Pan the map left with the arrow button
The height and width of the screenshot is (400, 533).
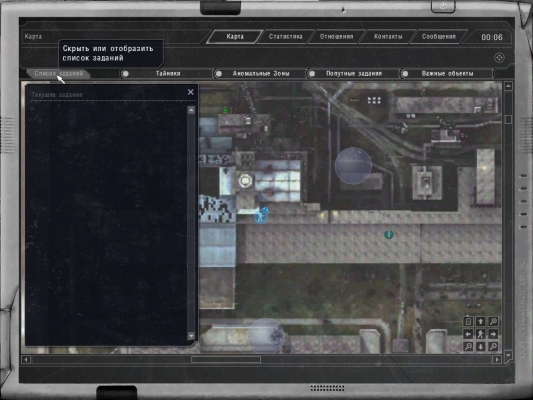[468, 334]
